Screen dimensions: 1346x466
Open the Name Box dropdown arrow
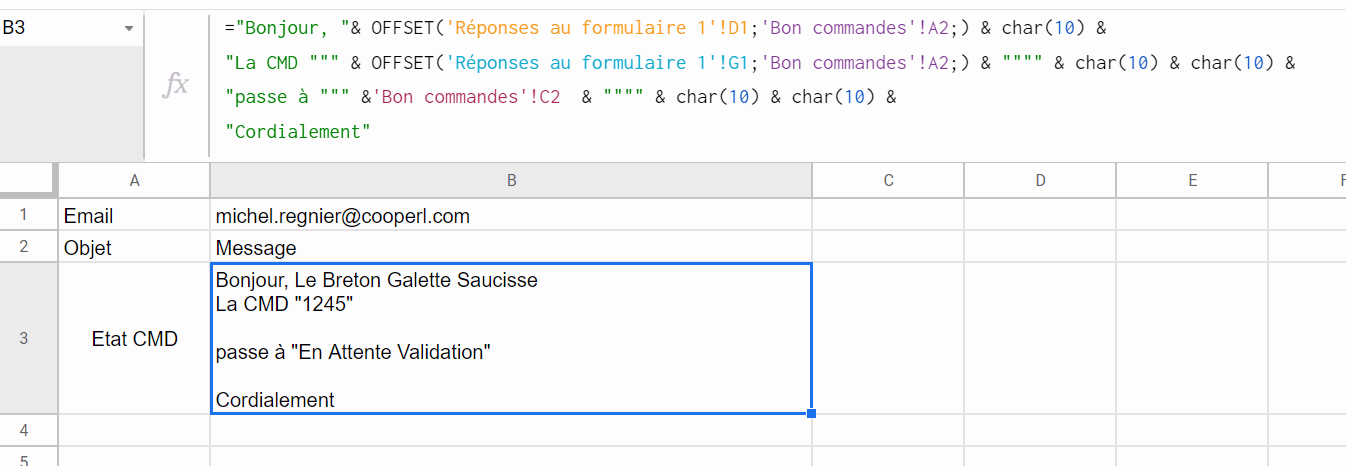click(129, 29)
